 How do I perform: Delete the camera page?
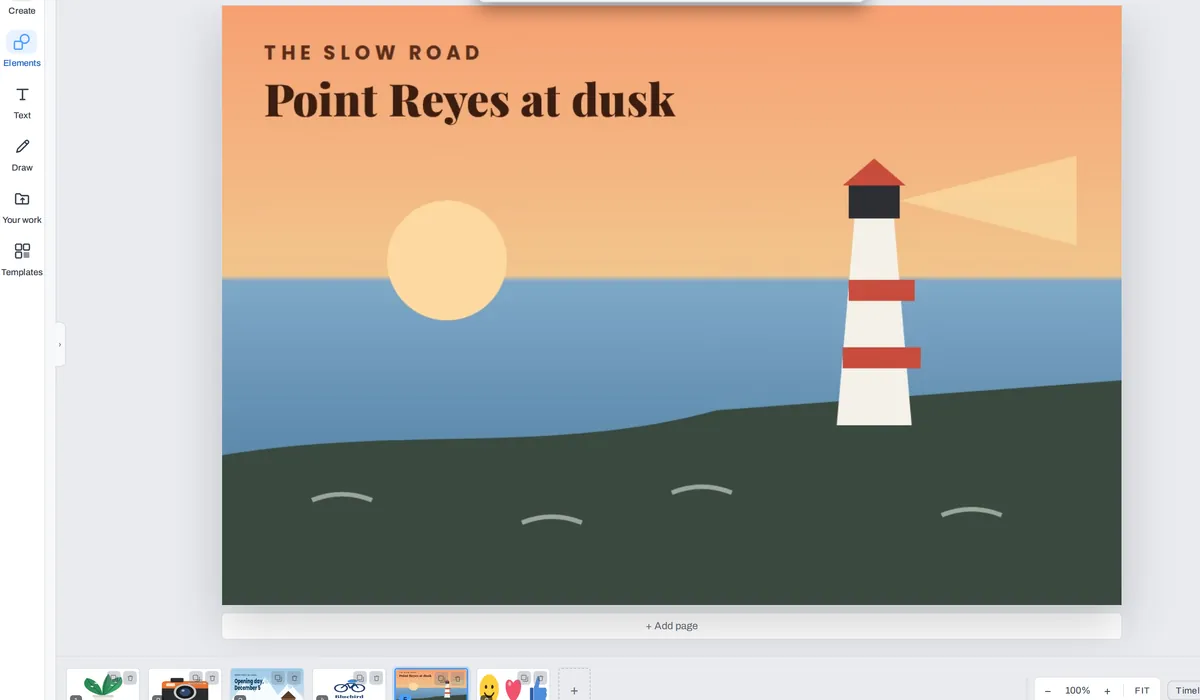(212, 678)
